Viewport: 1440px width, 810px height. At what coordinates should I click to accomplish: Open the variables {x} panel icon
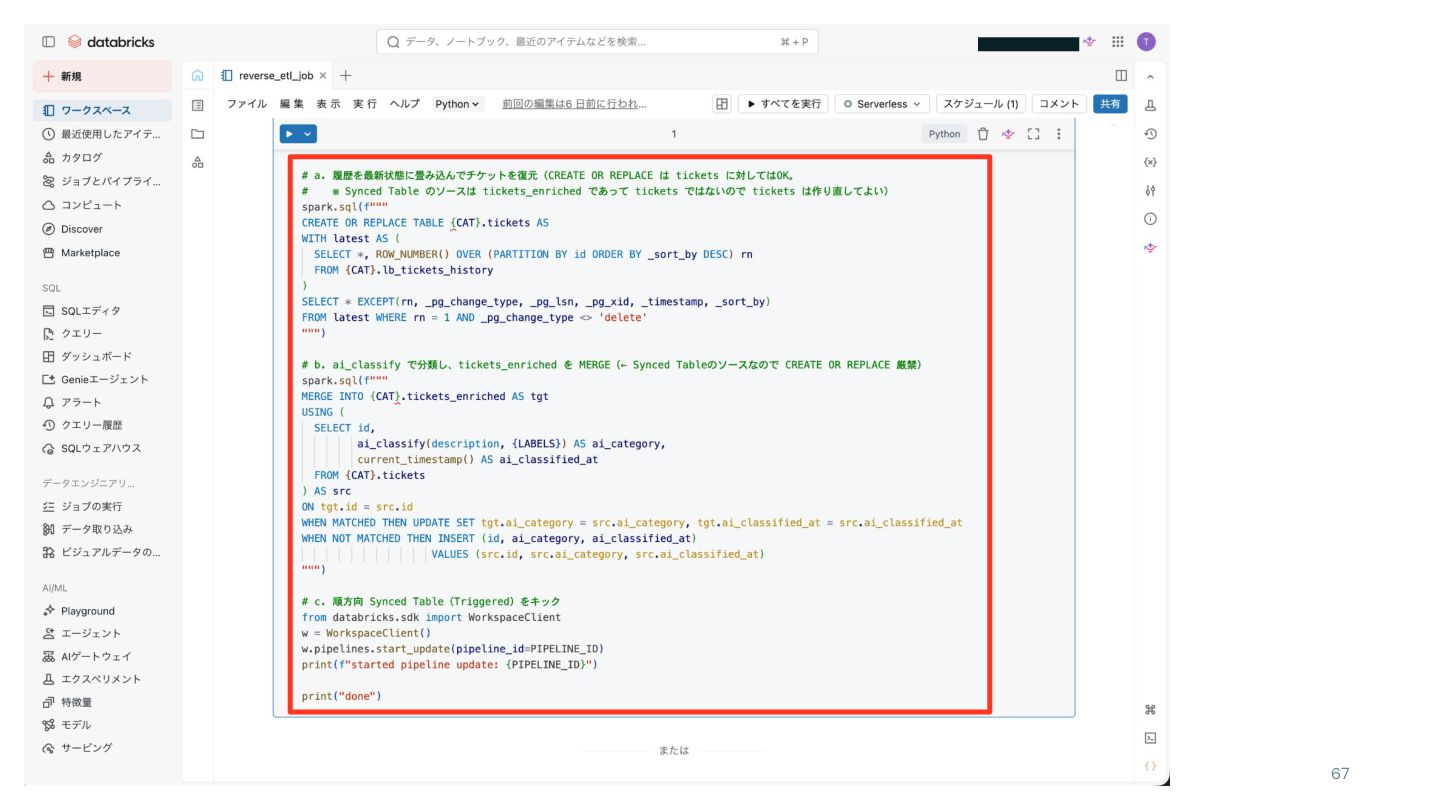click(1150, 162)
